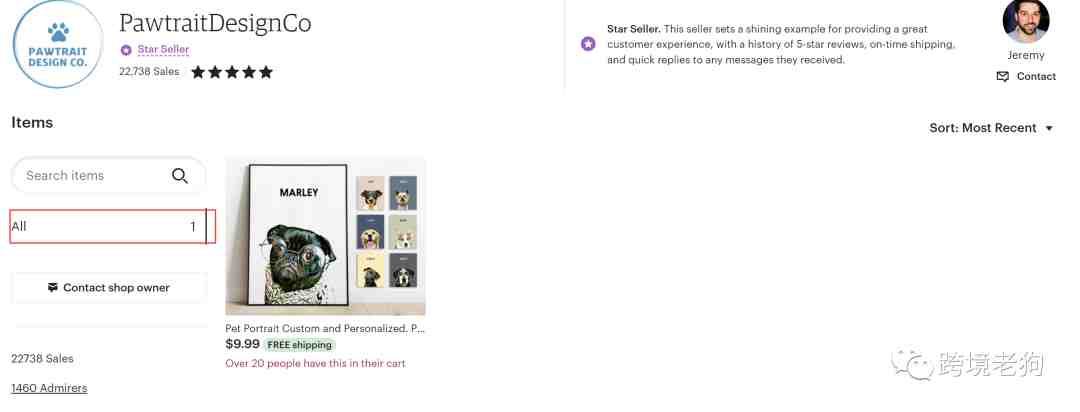Image resolution: width=1080 pixels, height=412 pixels.
Task: Click Jeremy's profile photo
Action: [1026, 21]
